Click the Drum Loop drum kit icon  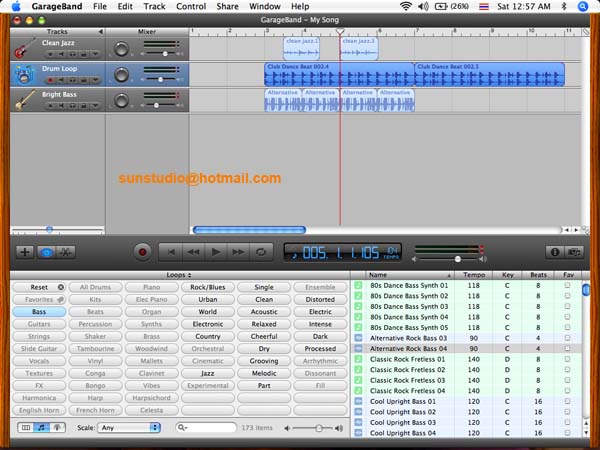24,74
